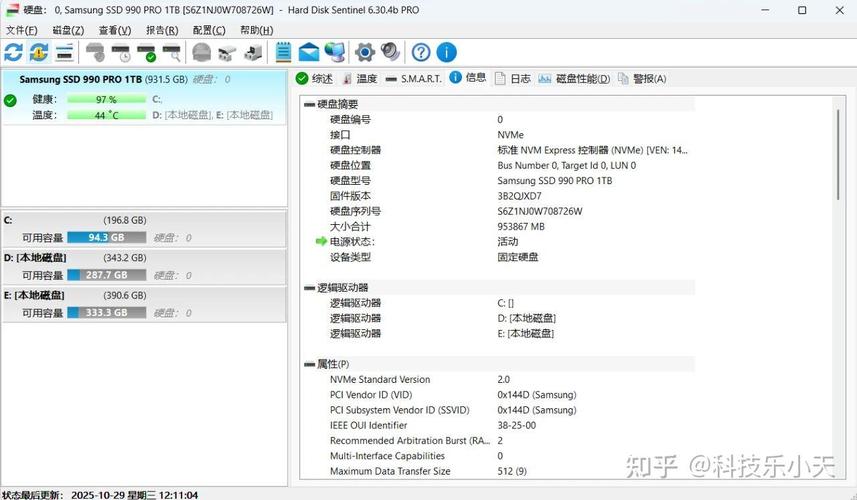
Task: Collapse the 逻辑驱动器 section
Action: click(x=309, y=287)
